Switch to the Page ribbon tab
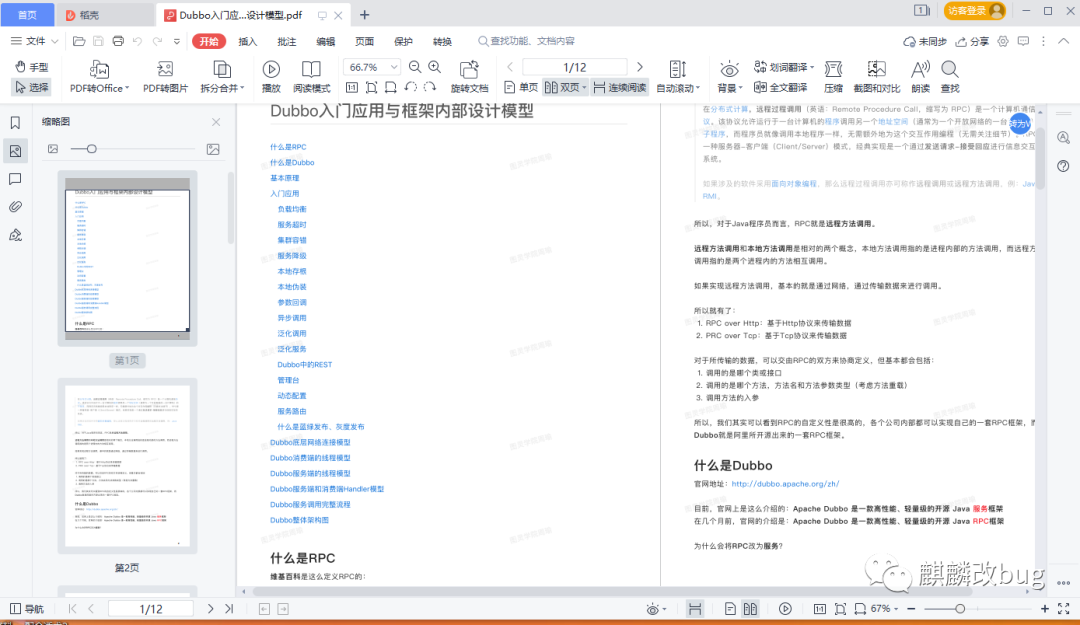The height and width of the screenshot is (625, 1080). click(364, 41)
